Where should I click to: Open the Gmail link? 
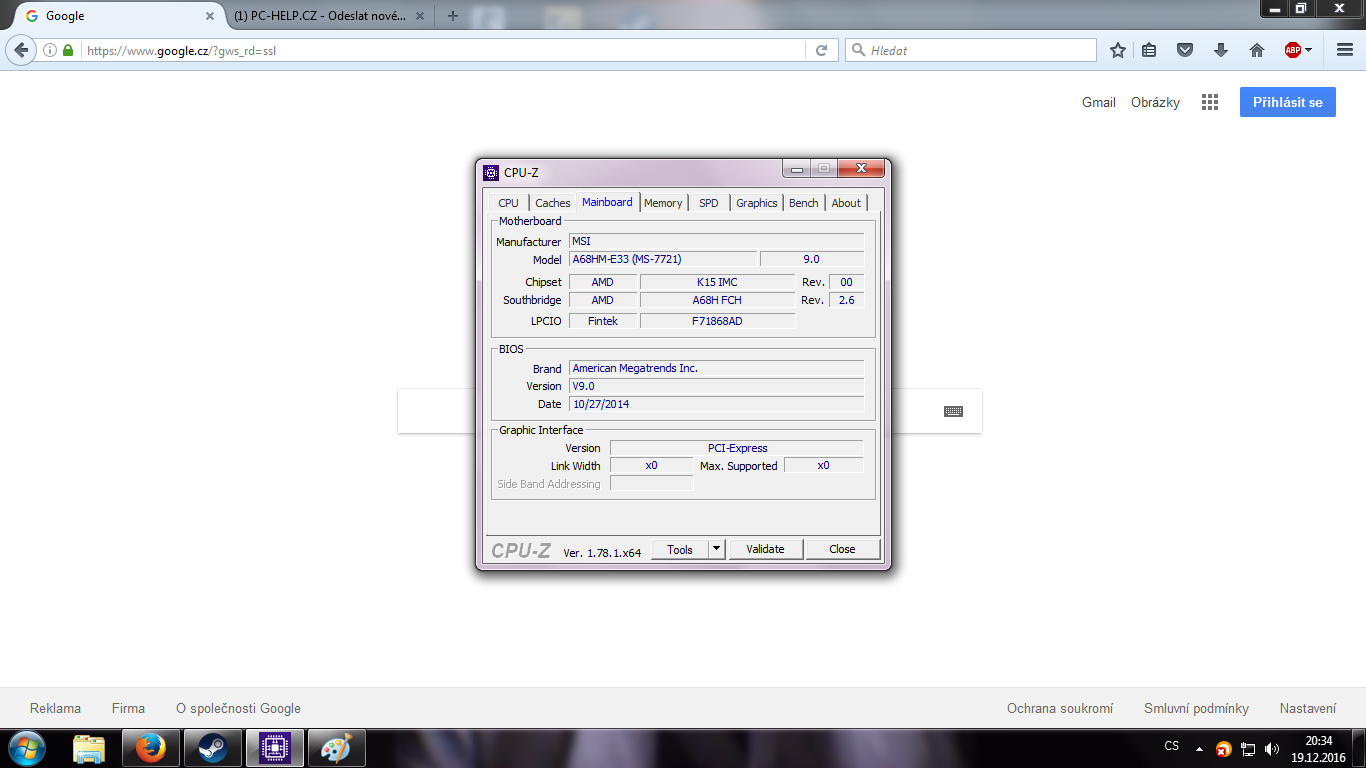1099,102
